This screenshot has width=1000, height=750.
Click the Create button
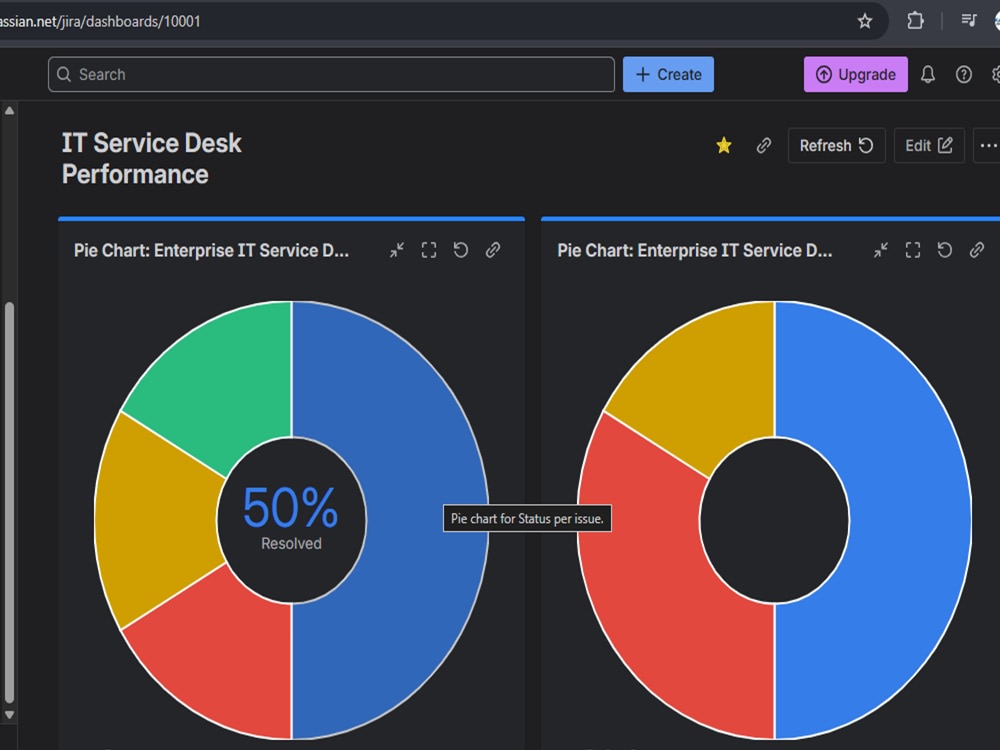point(668,75)
